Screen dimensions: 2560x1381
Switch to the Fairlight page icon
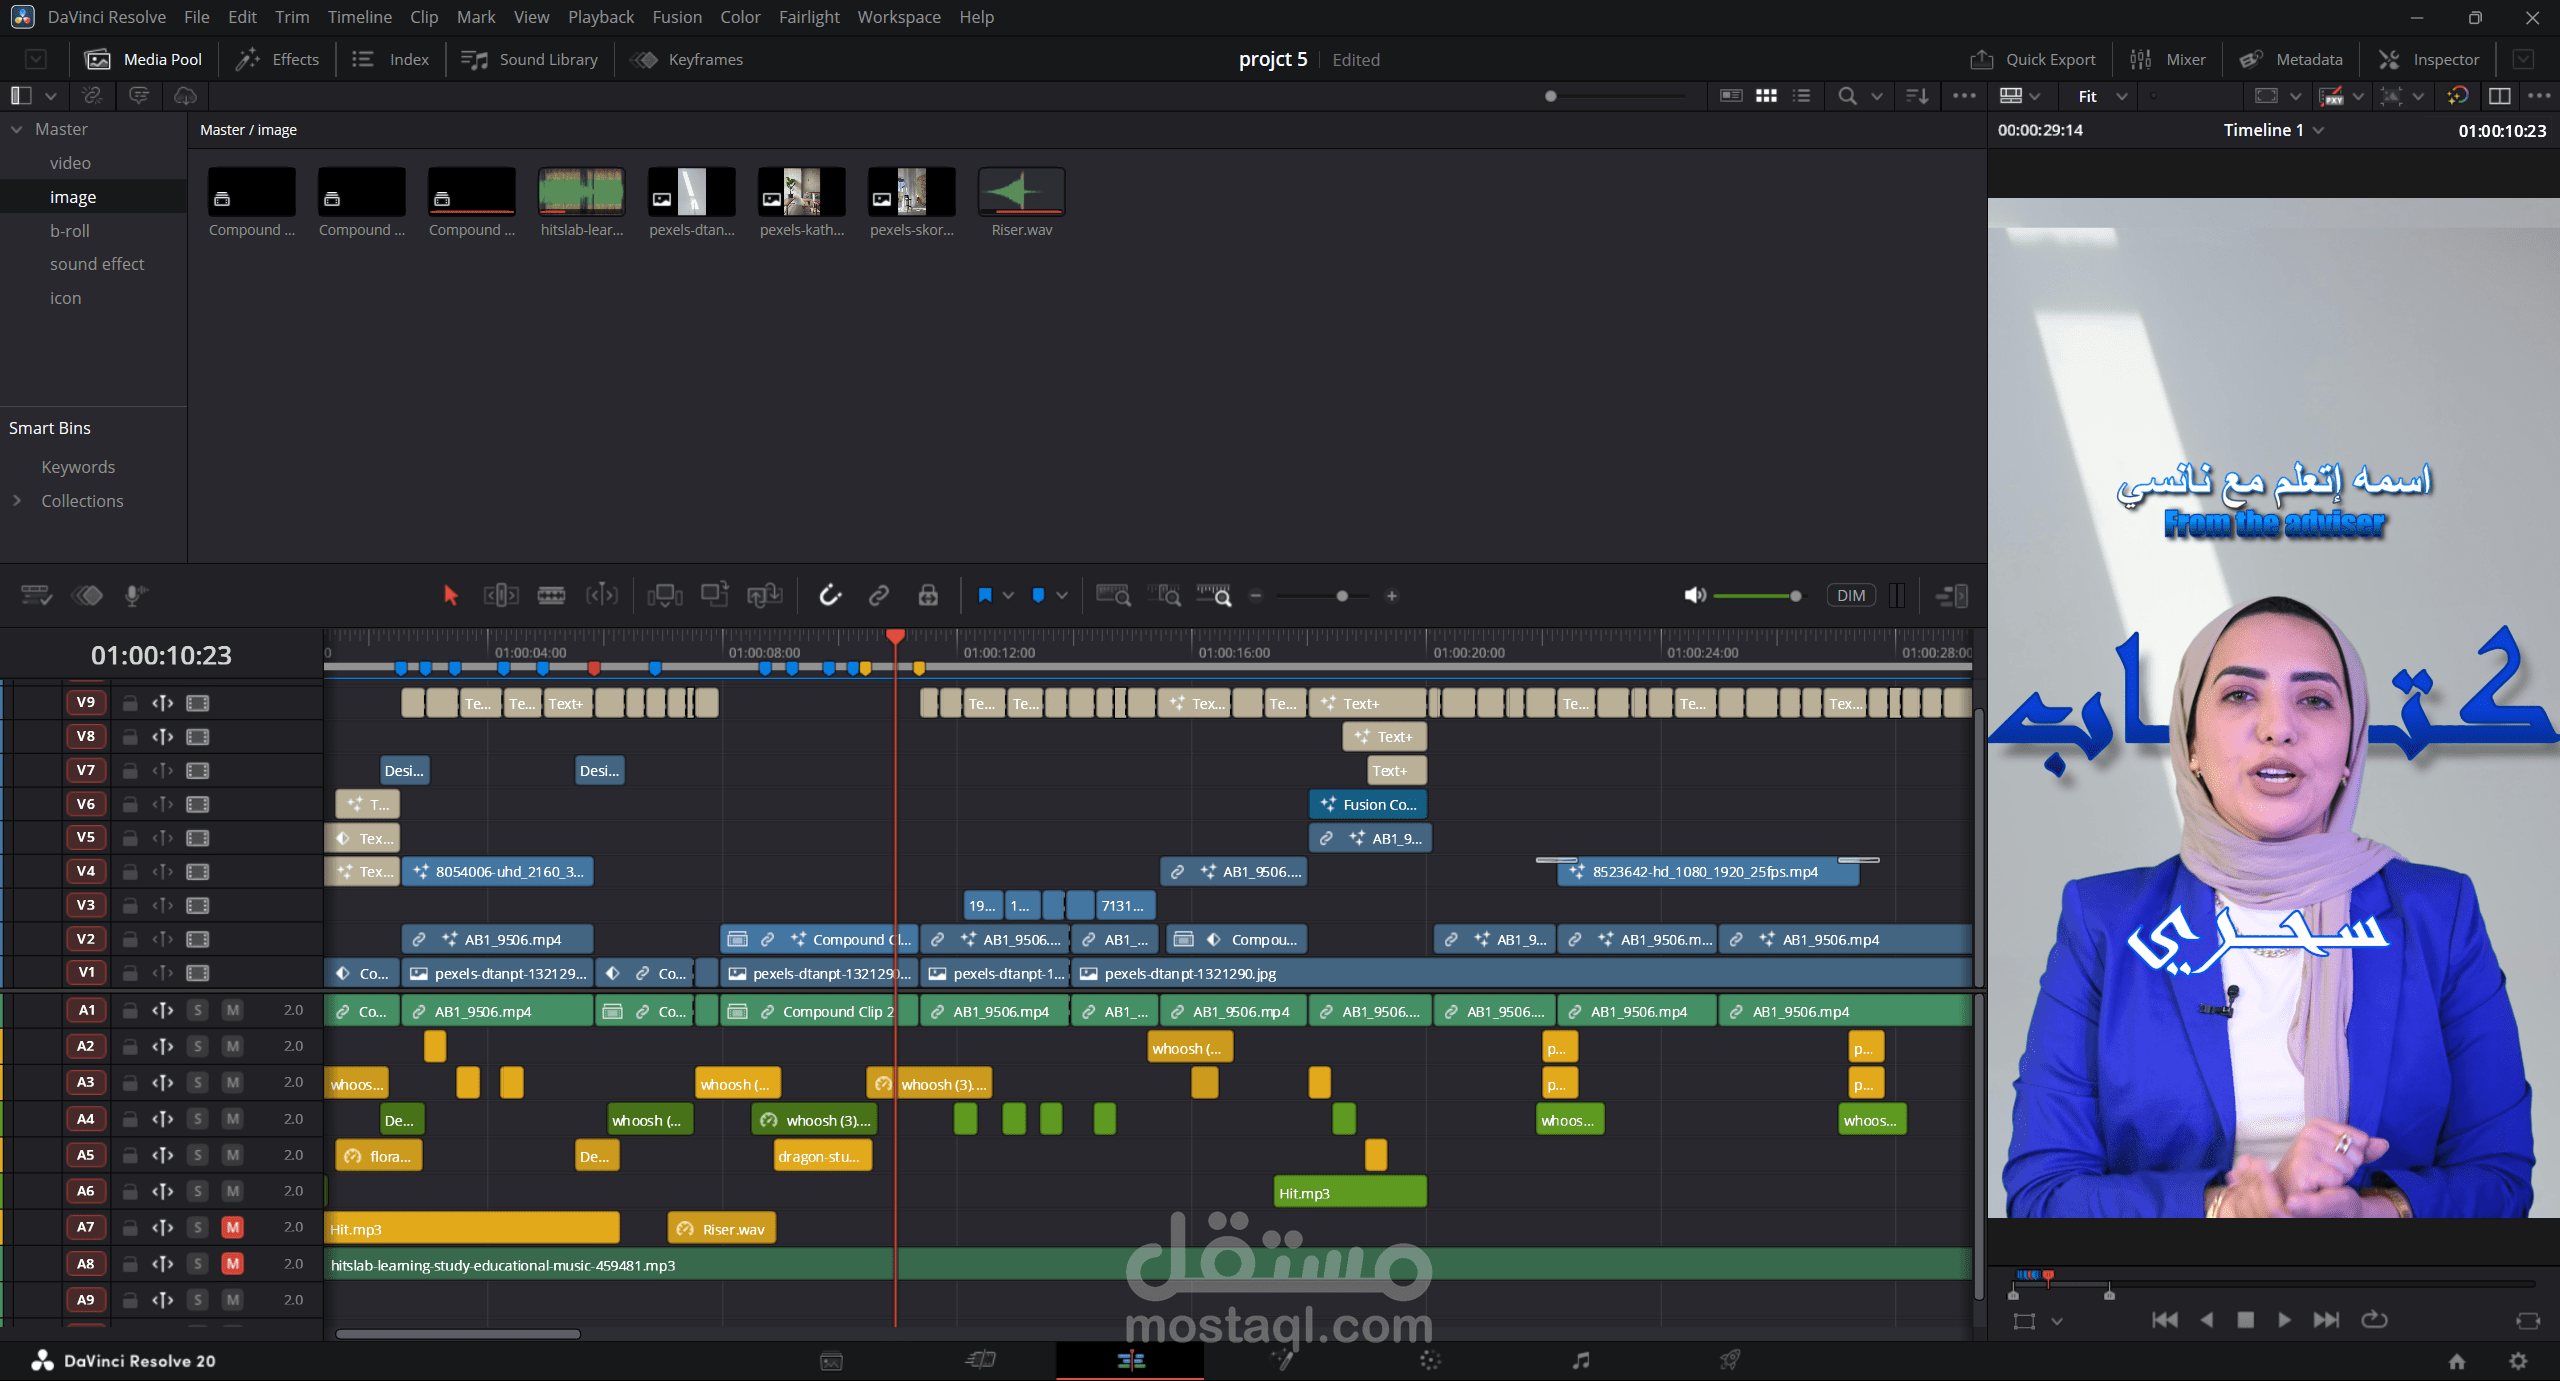click(x=1581, y=1360)
